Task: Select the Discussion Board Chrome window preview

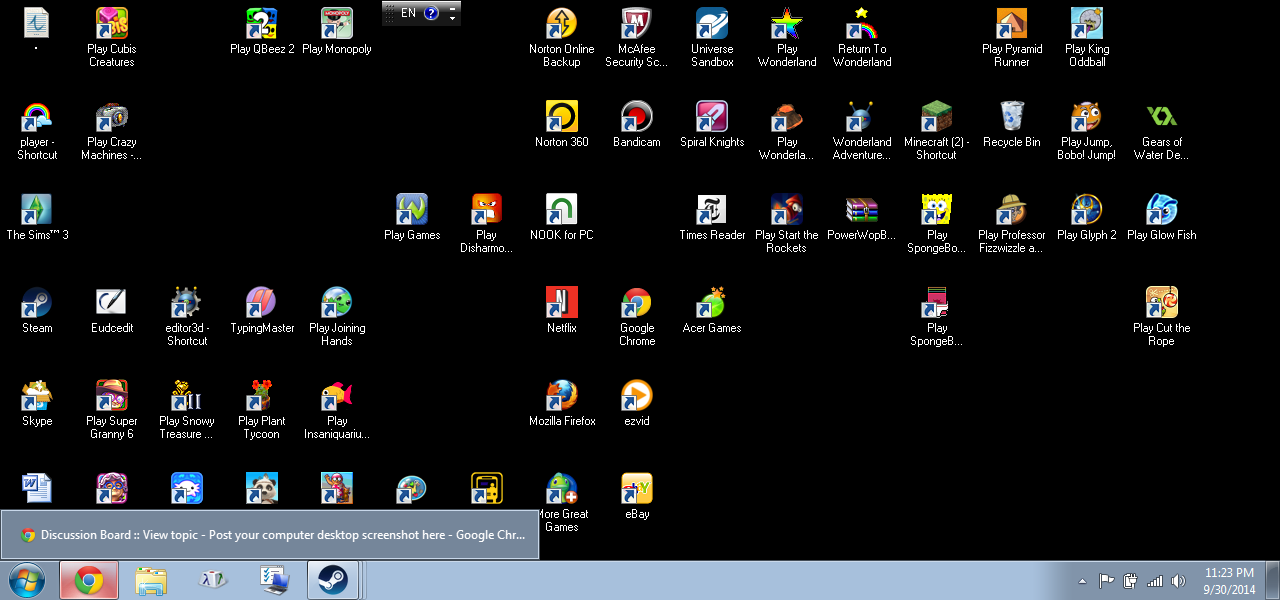Action: tap(270, 535)
